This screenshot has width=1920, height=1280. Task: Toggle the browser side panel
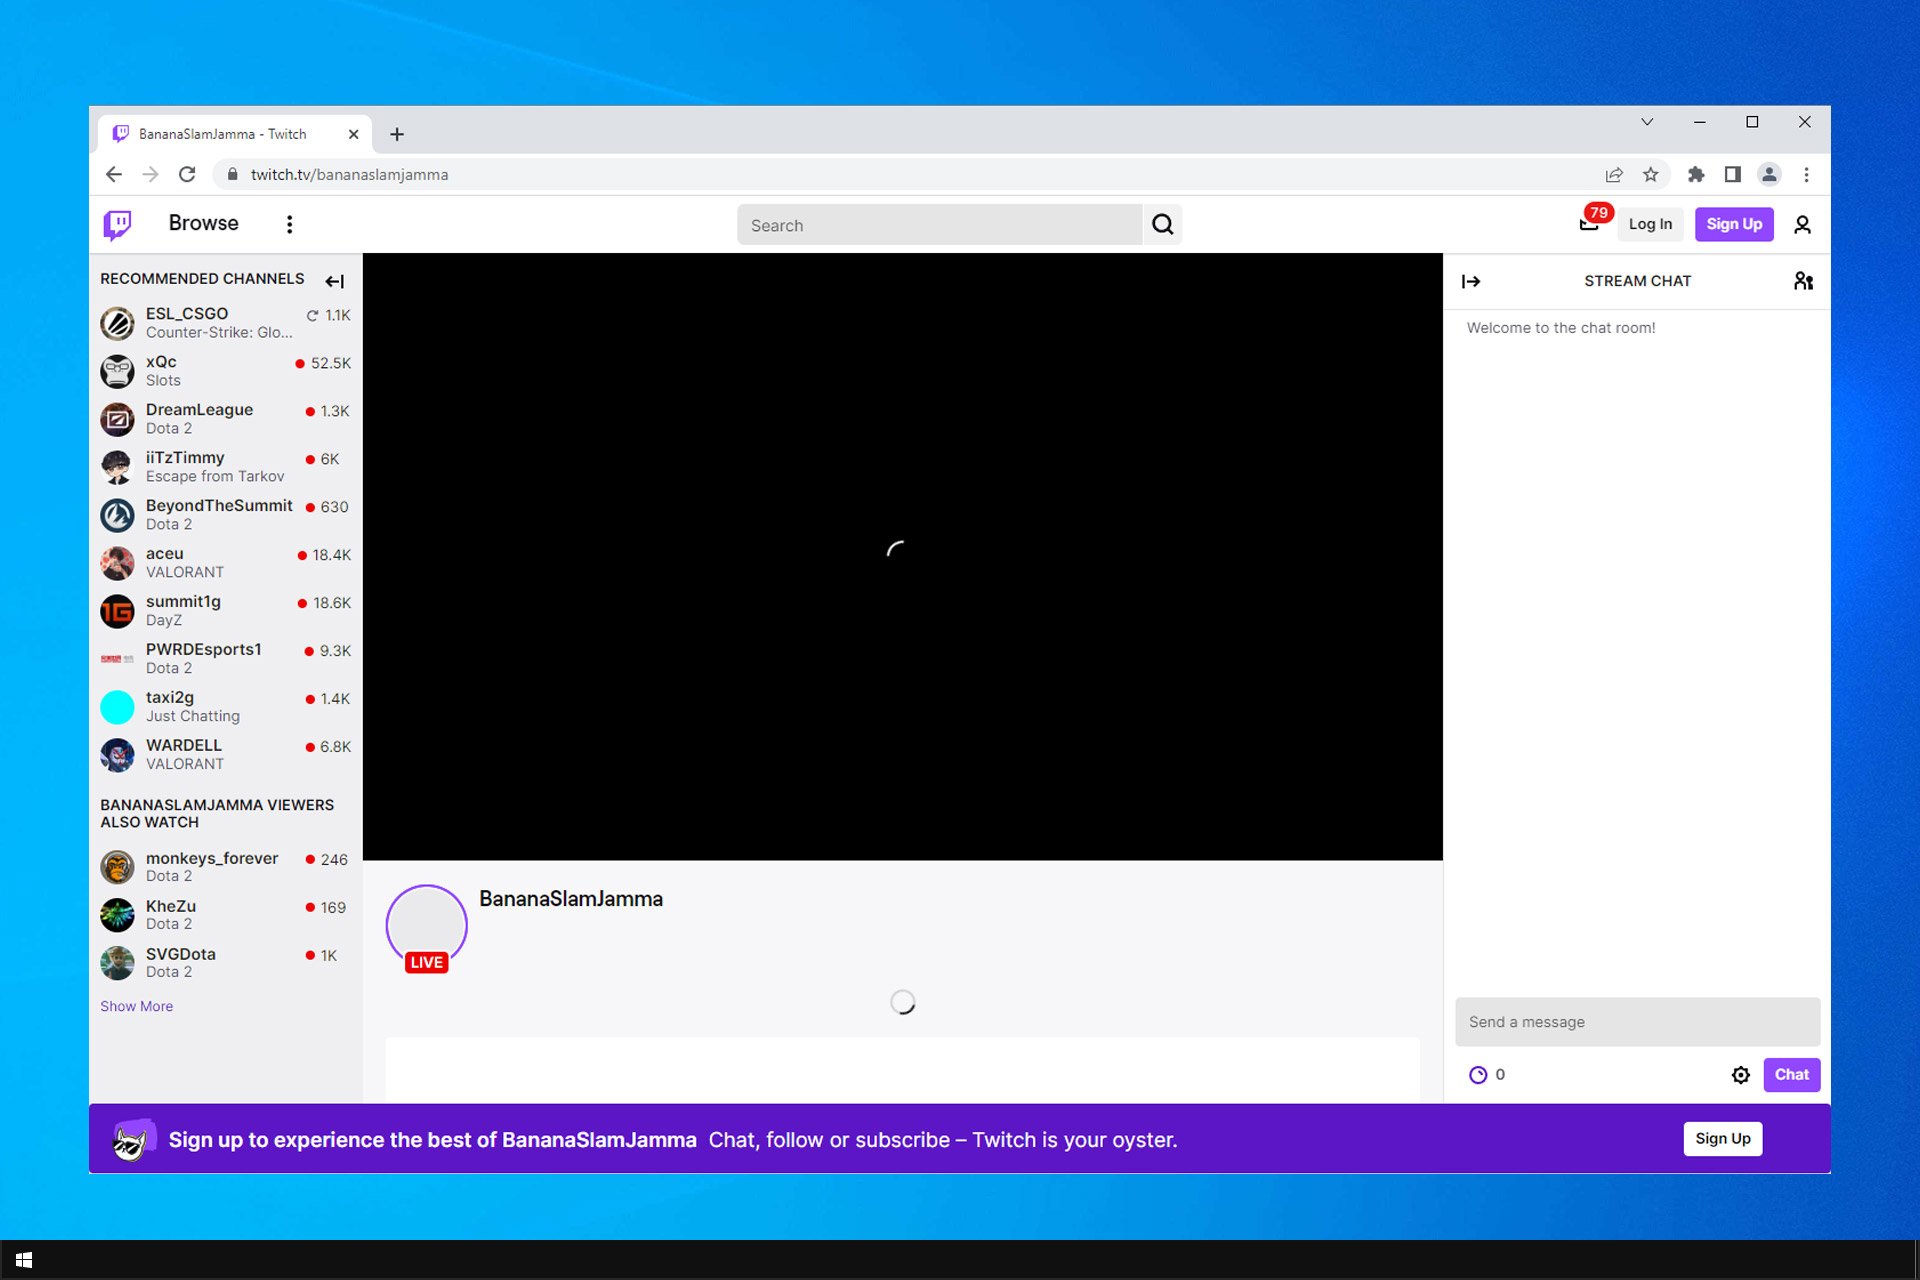pos(1733,175)
